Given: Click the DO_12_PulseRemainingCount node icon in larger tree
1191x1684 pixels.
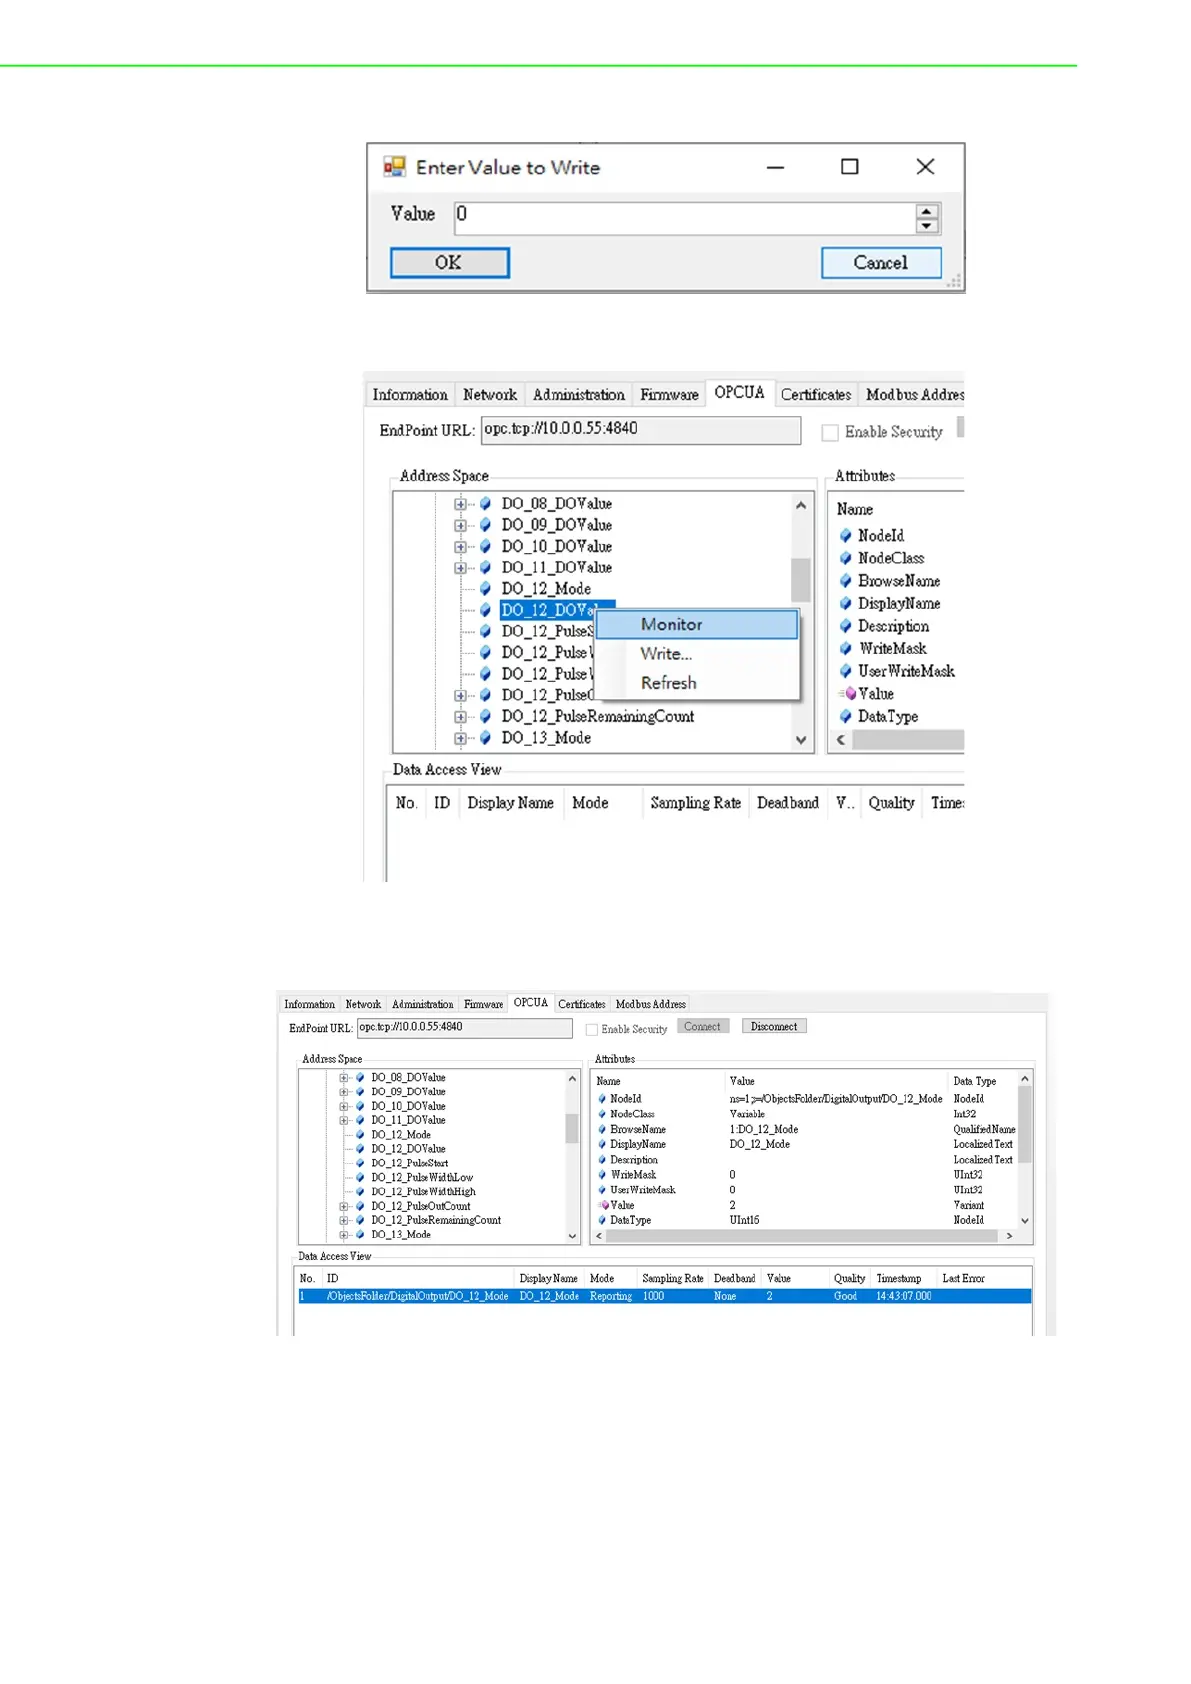Looking at the screenshot, I should click(x=485, y=717).
